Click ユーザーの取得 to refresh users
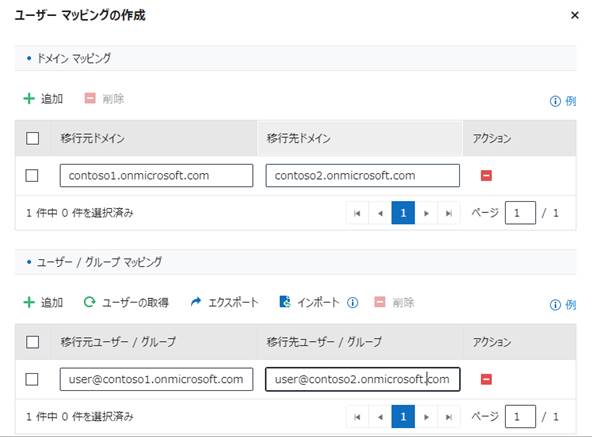 [x=126, y=303]
